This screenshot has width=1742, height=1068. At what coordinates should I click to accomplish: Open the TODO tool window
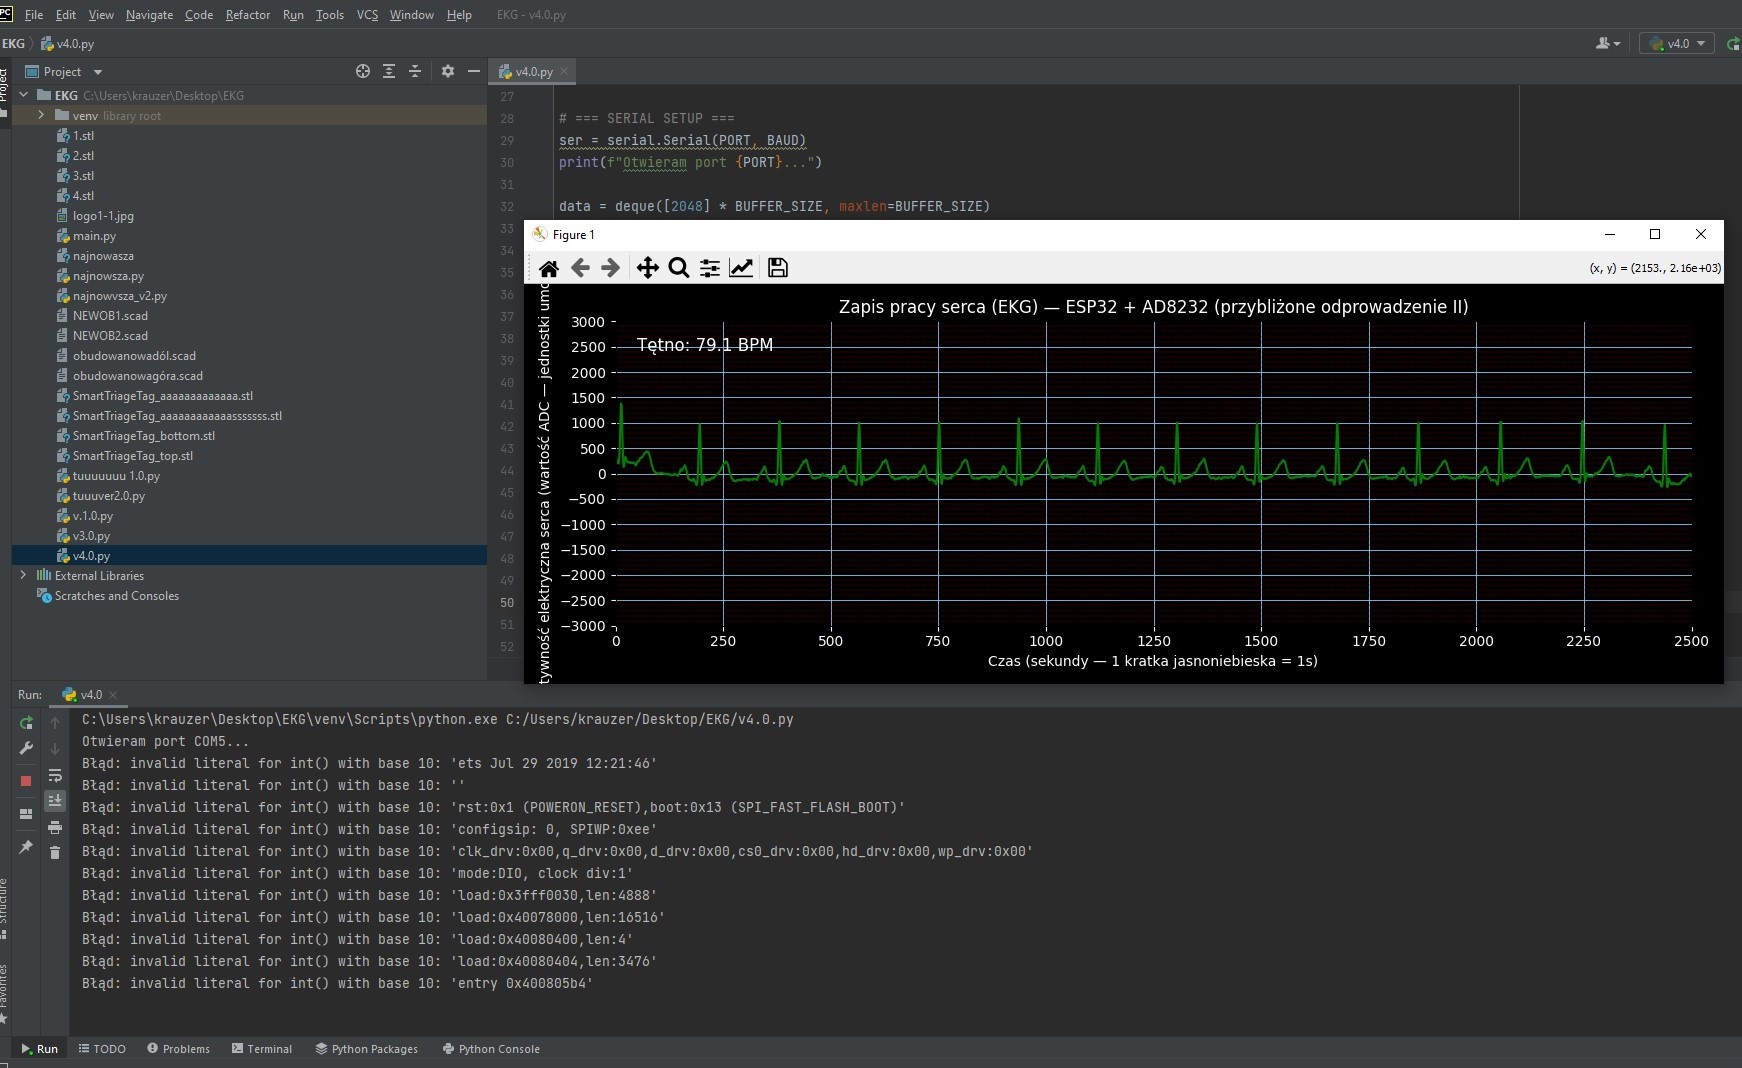[x=102, y=1049]
